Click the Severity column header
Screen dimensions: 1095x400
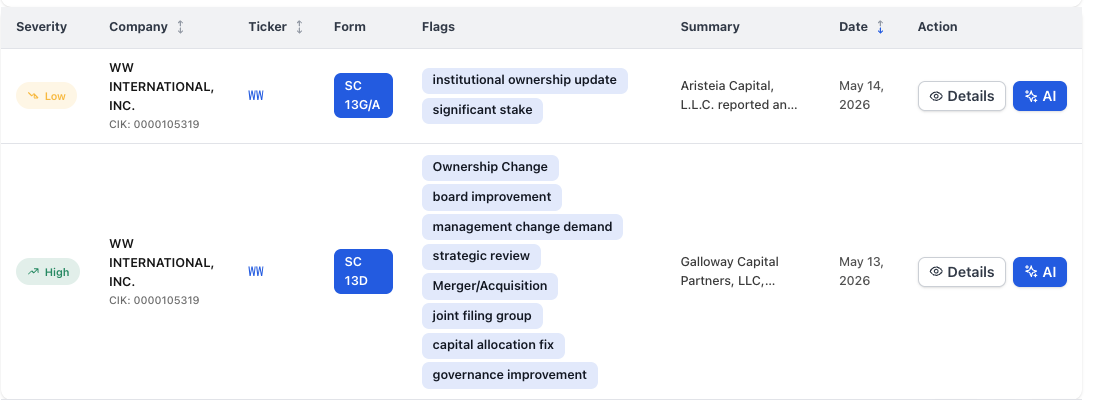pyautogui.click(x=41, y=27)
